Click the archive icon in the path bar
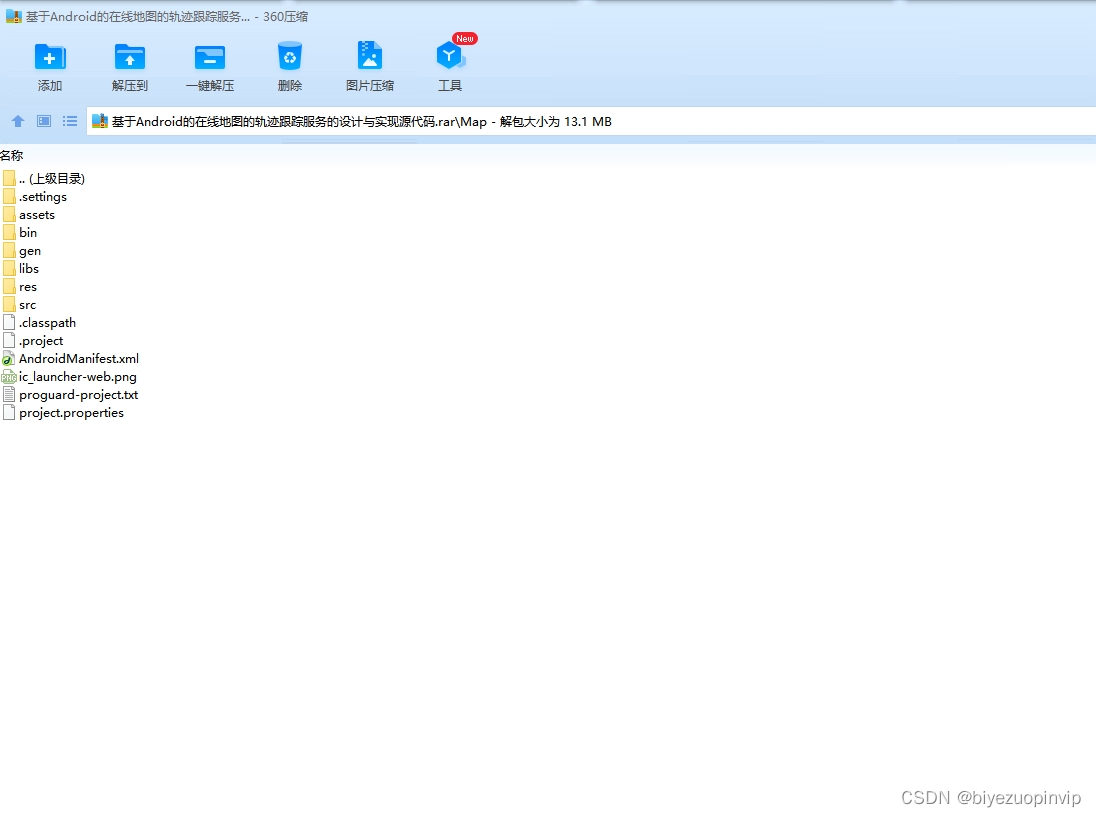This screenshot has height=817, width=1096. tap(100, 122)
